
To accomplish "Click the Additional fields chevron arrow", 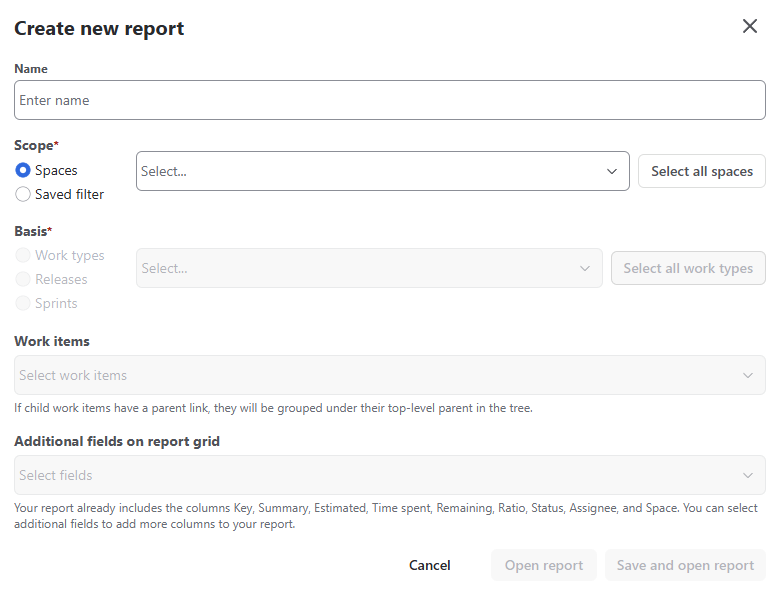I will 748,475.
